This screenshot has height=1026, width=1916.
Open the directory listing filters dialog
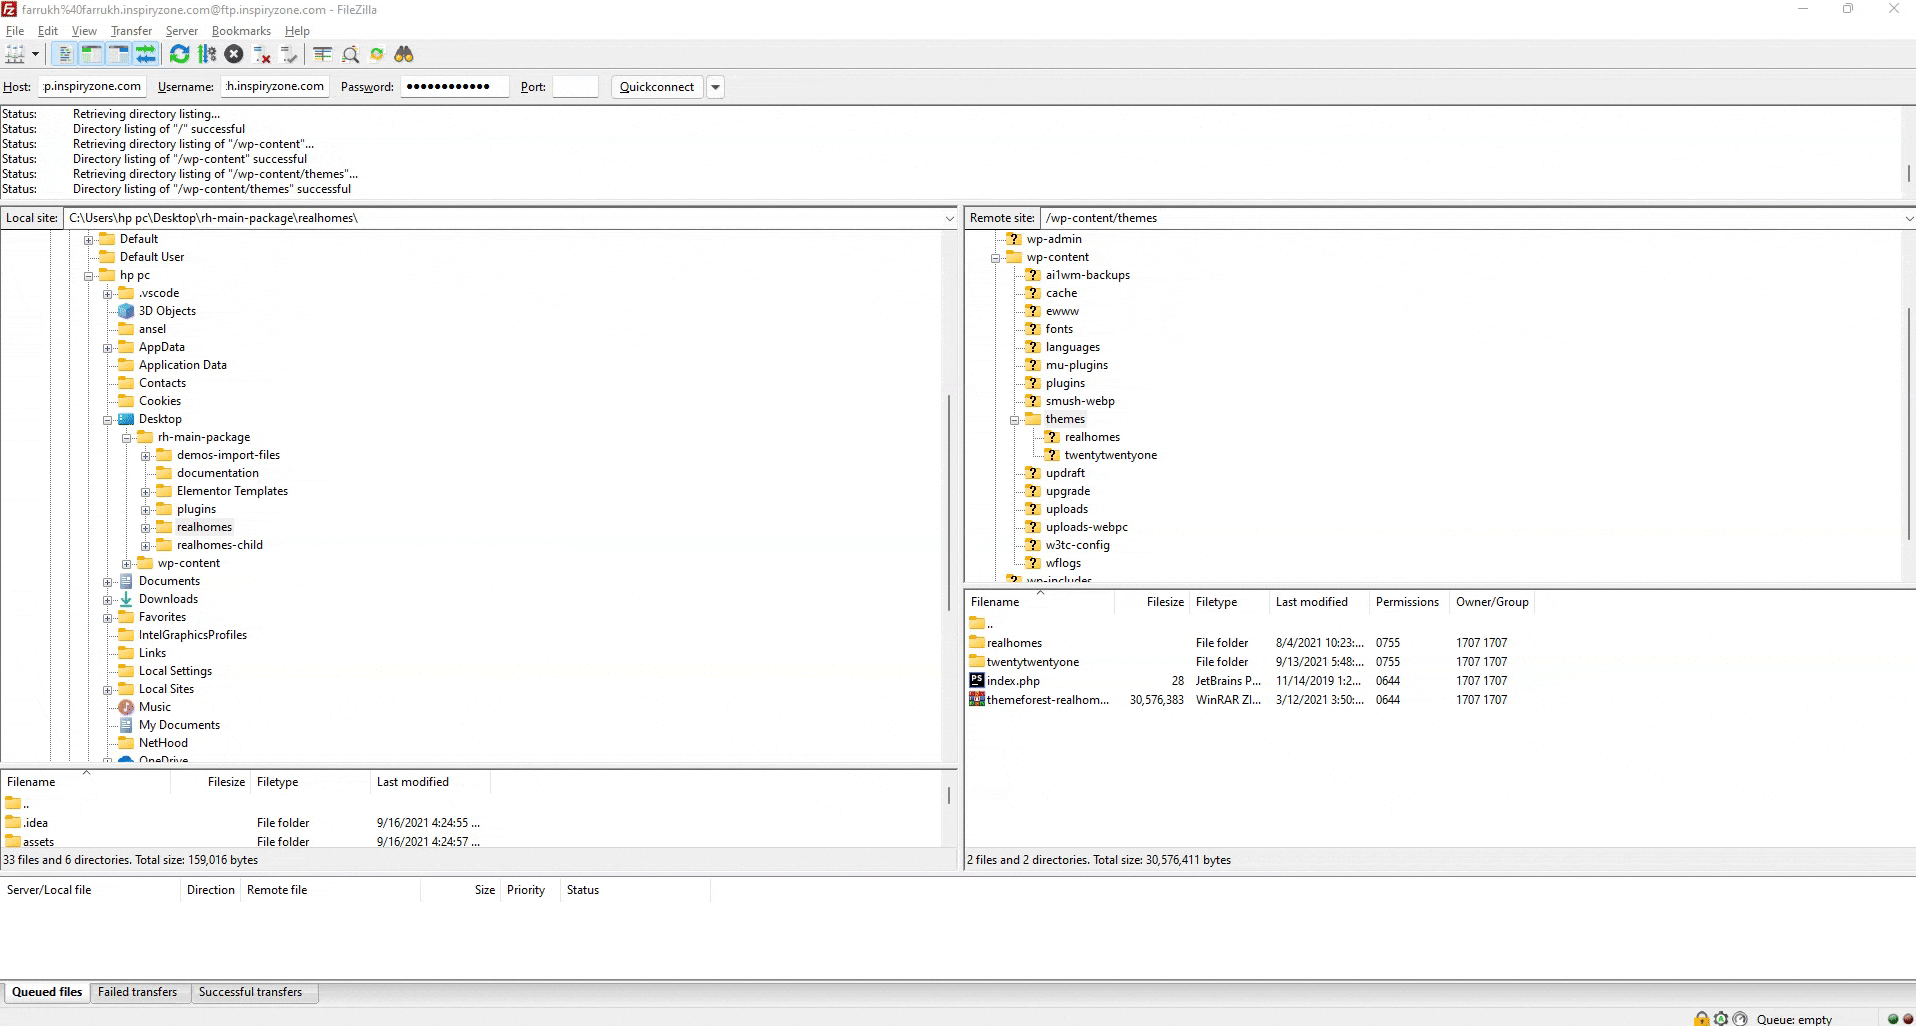coord(322,54)
